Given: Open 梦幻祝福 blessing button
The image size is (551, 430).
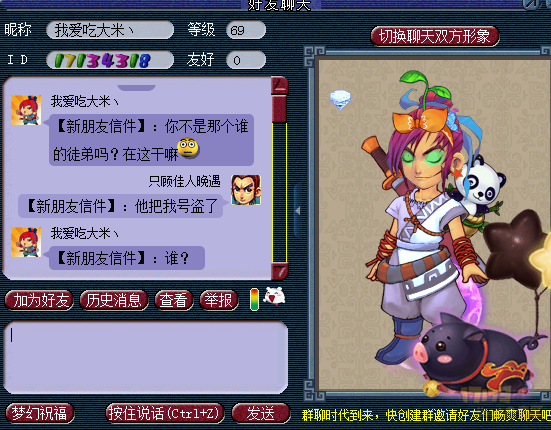Looking at the screenshot, I should 39,413.
